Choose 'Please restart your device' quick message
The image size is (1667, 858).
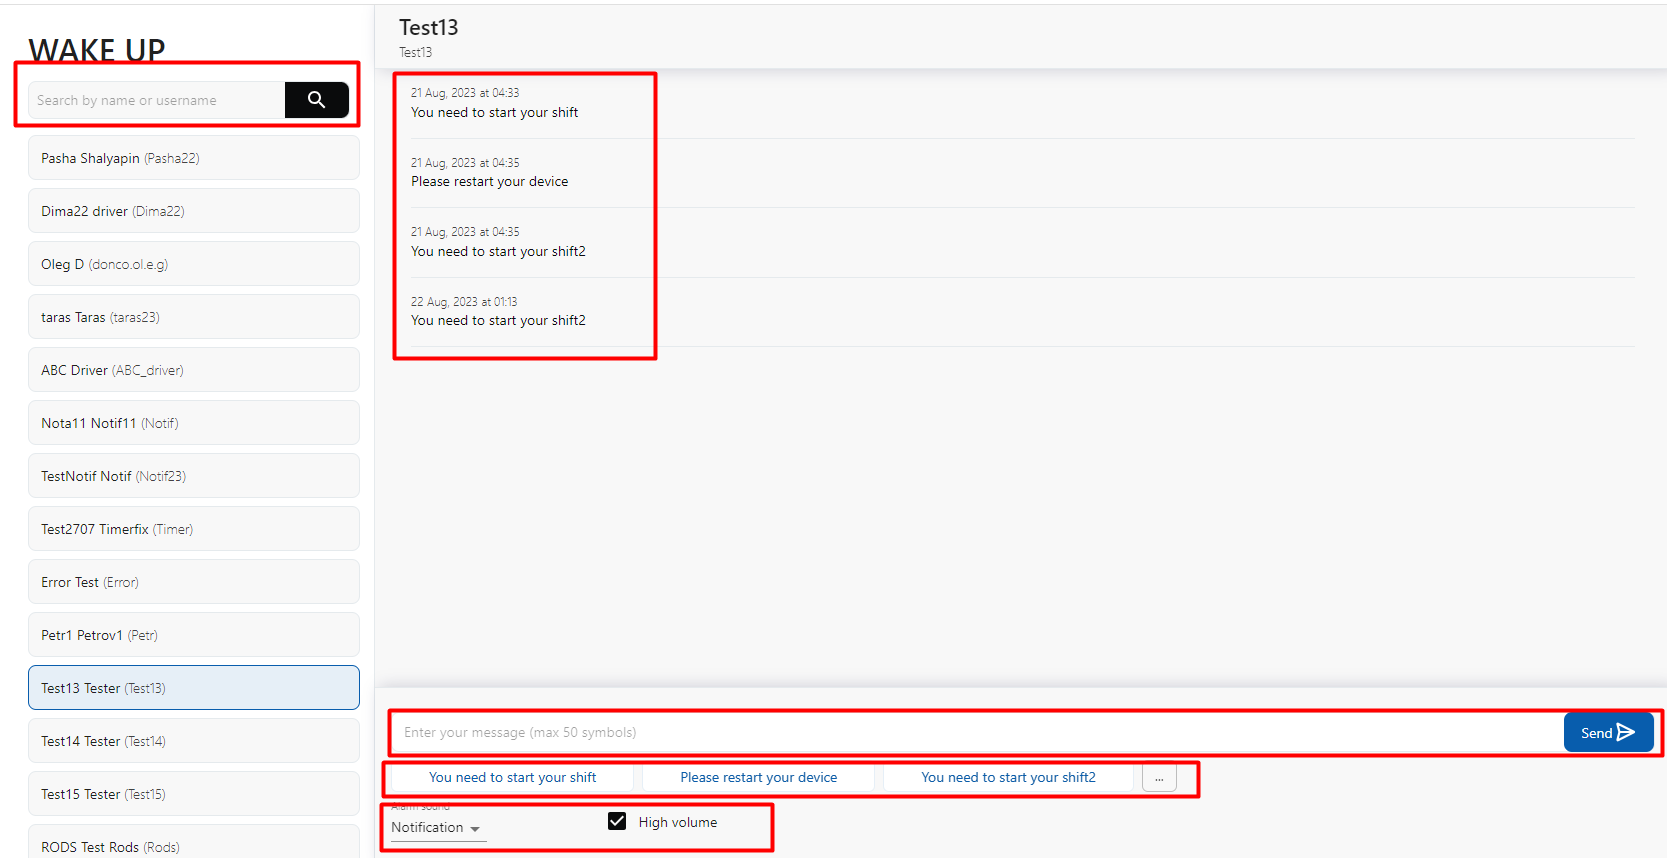758,778
